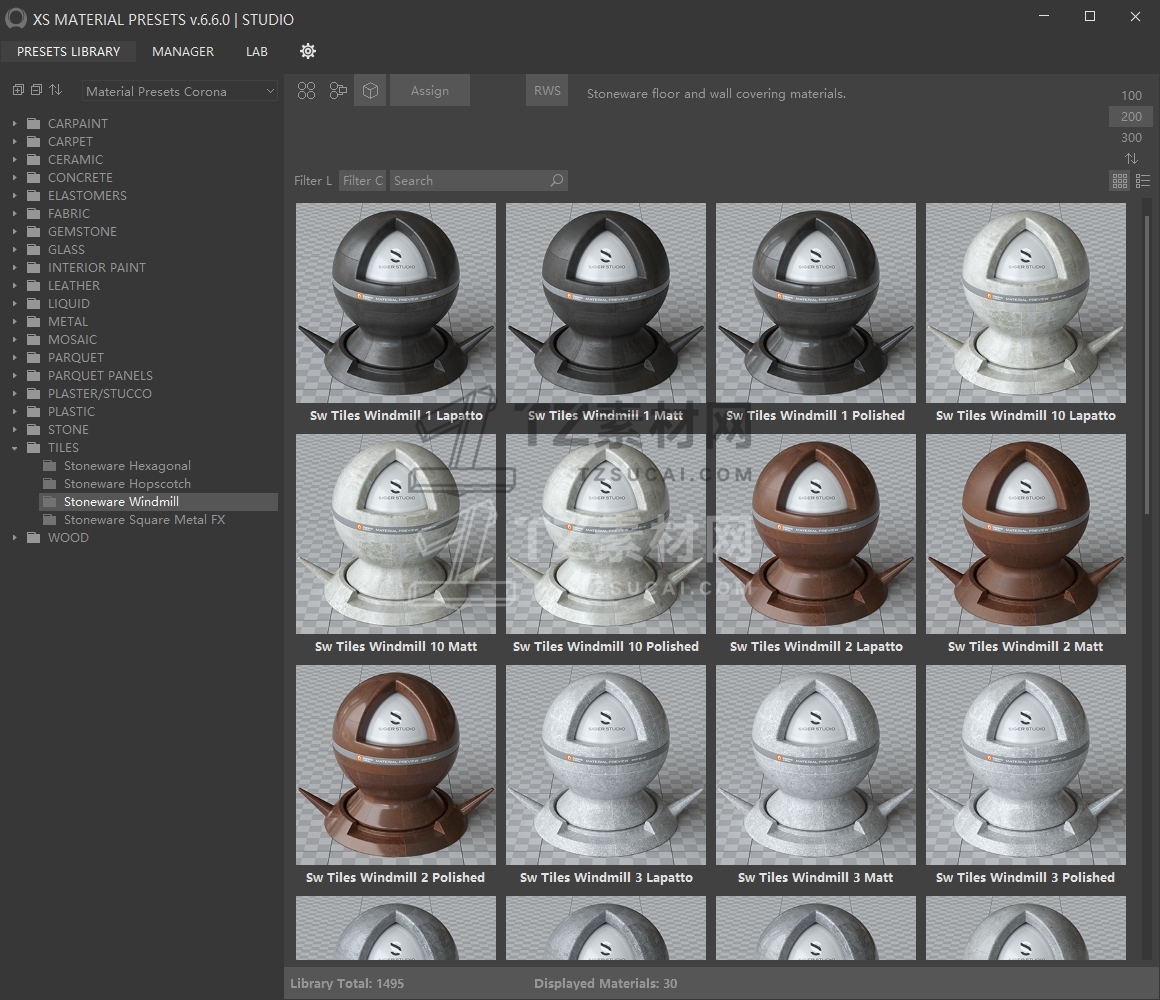Screen dimensions: 1160x1000
Task: Select Sw Tiles Windmill 2 Polished thumbnail
Action: (396, 765)
